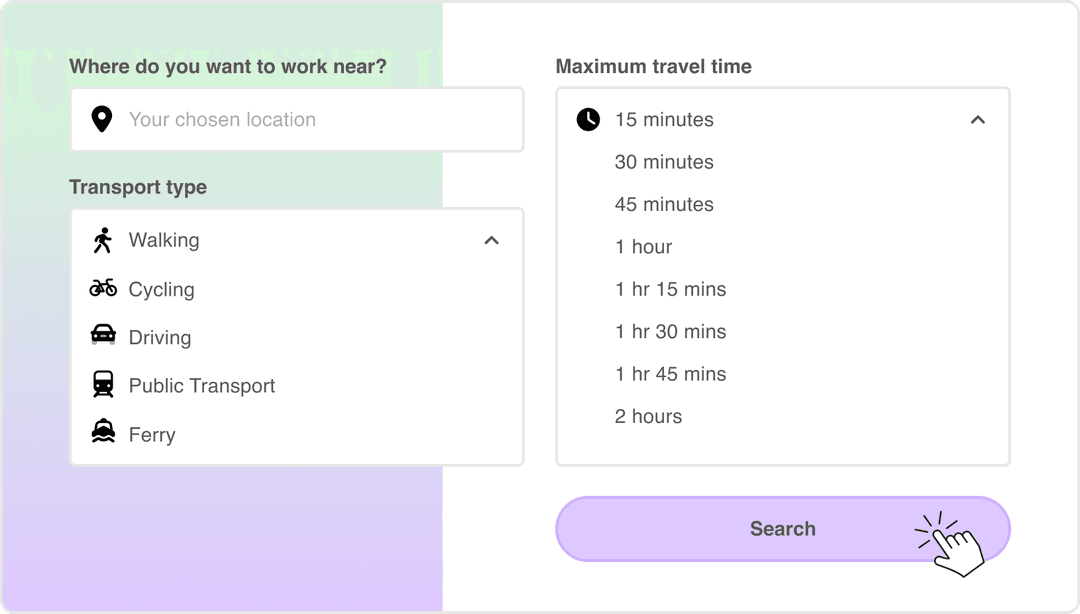
Task: Click inside the chosen location field
Action: pos(250,119)
